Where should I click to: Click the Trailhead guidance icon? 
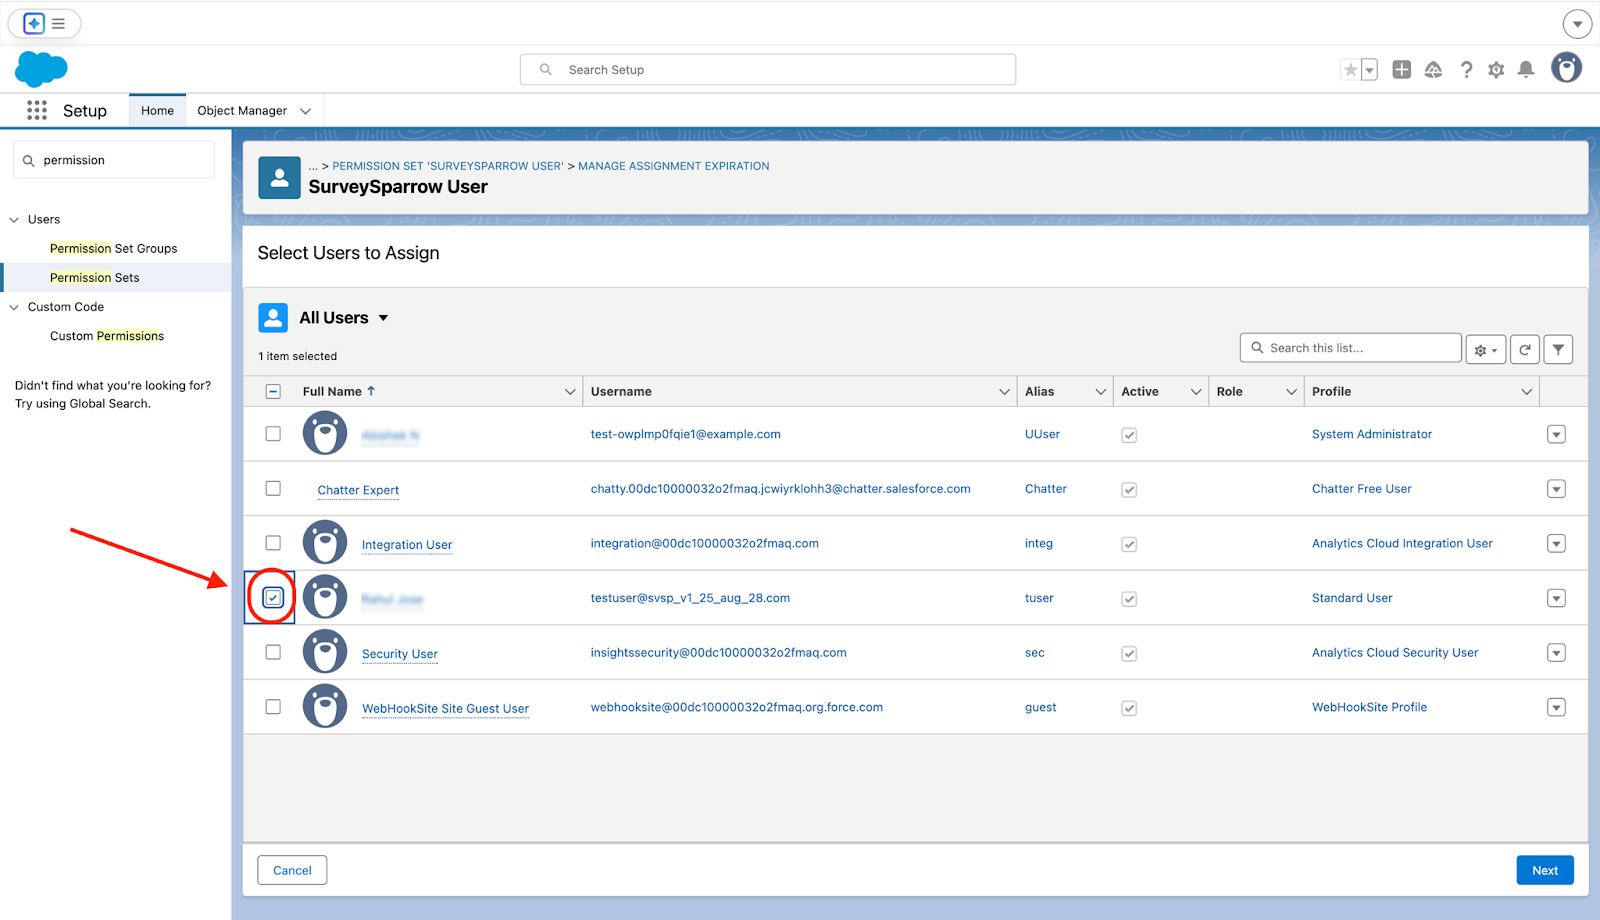[x=1433, y=69]
